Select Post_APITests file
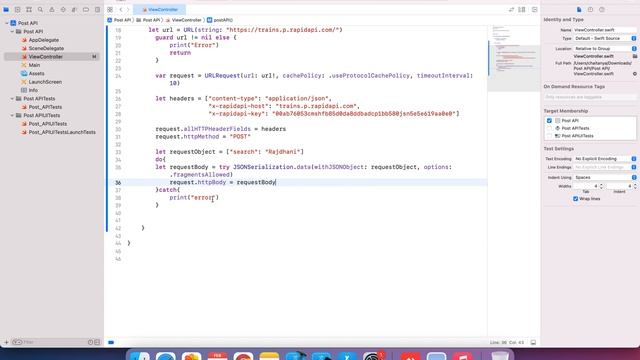The height and width of the screenshot is (360, 640). pos(45,107)
